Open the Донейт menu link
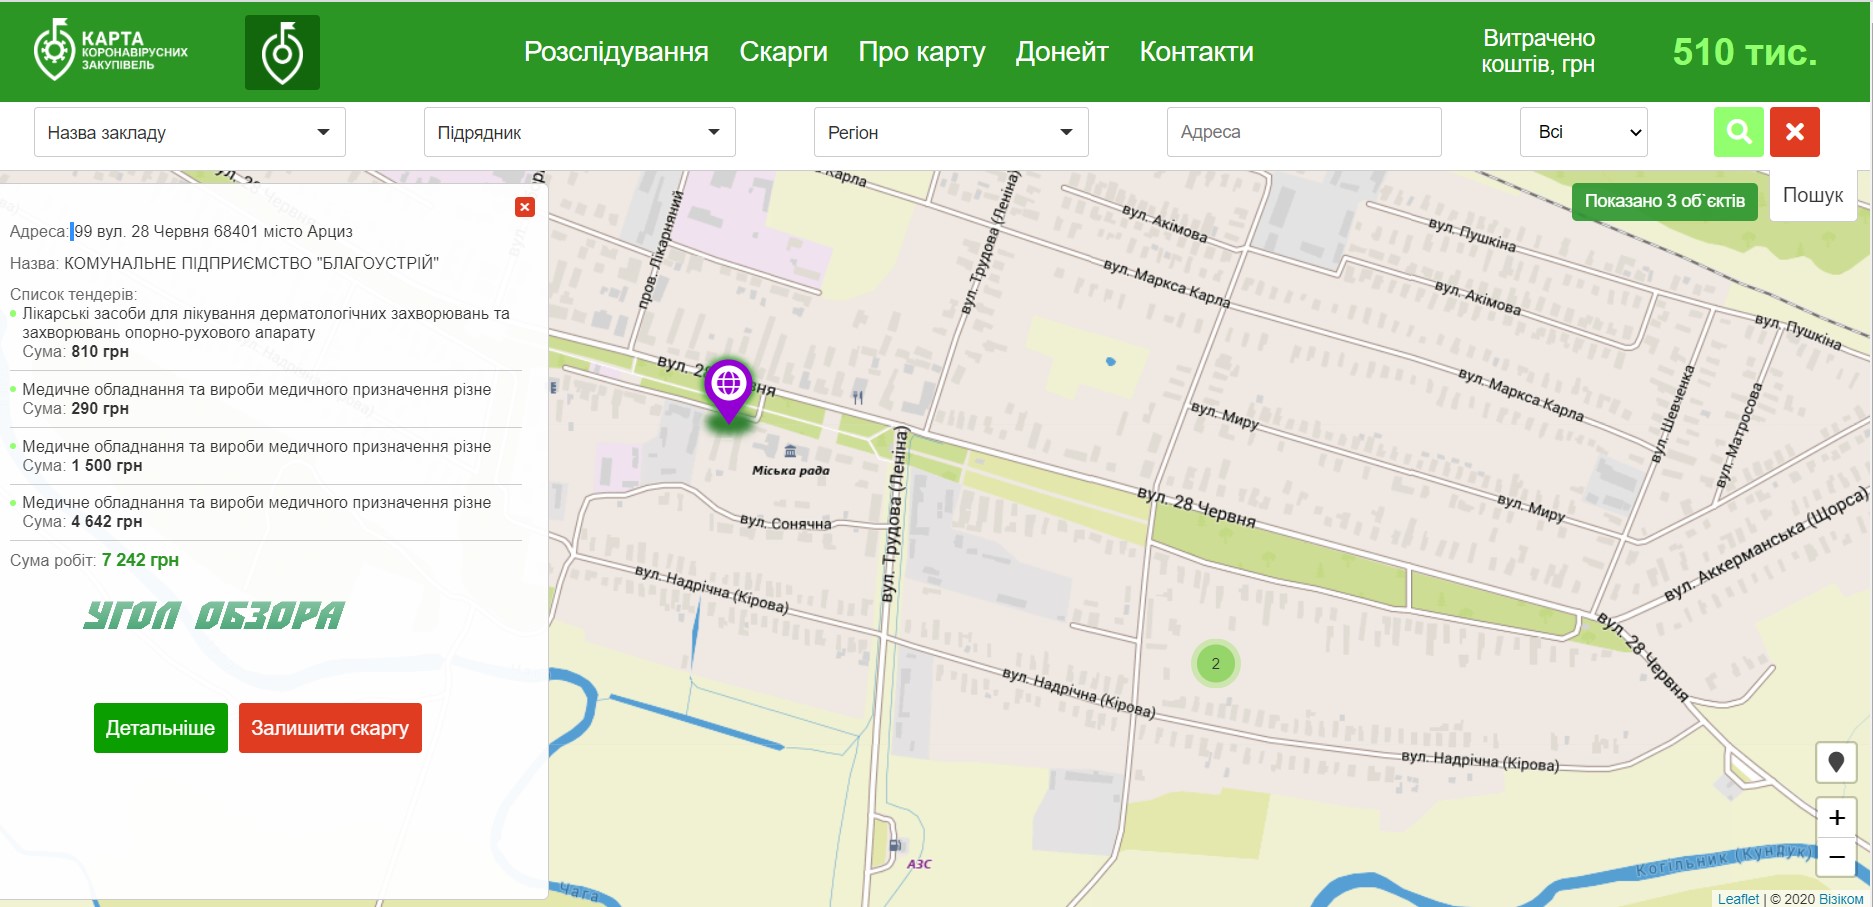1873x907 pixels. point(1062,52)
